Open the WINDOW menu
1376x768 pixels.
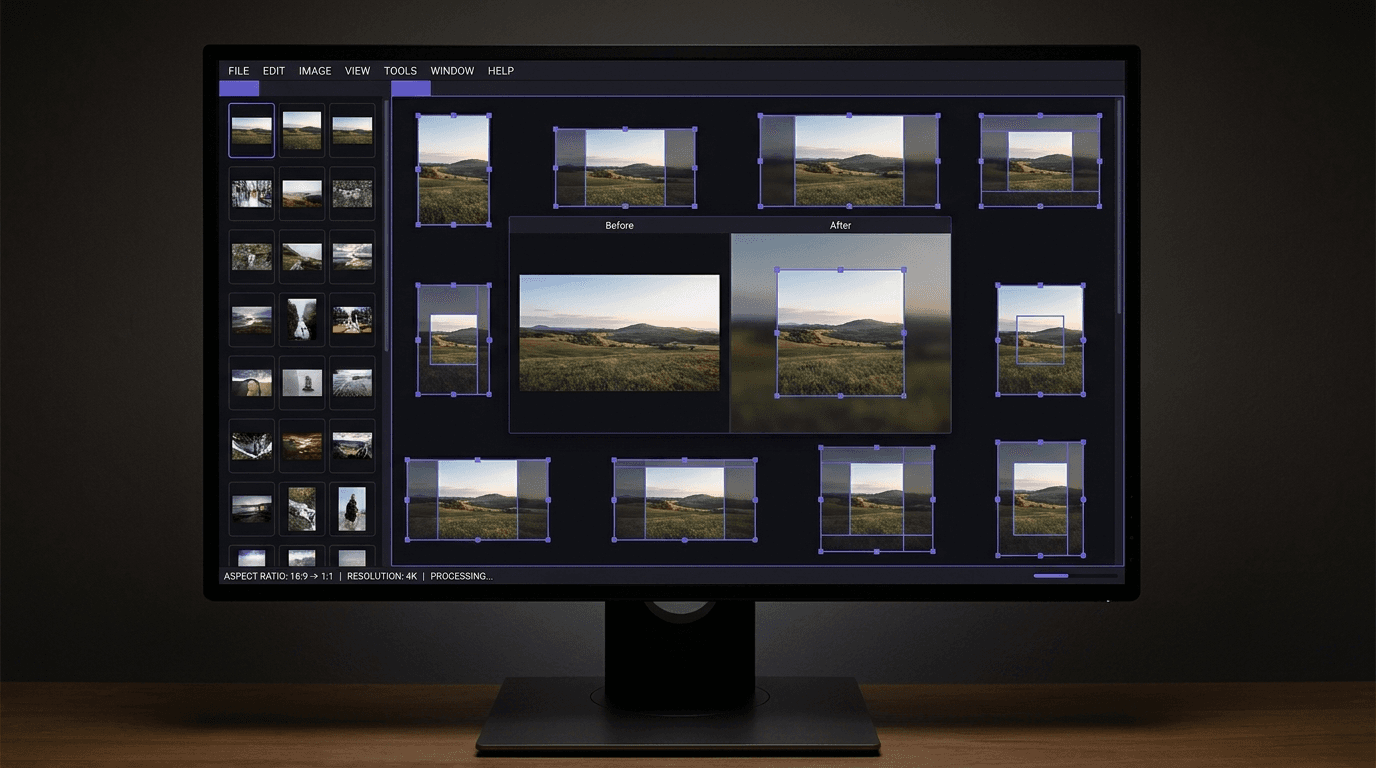click(x=452, y=71)
